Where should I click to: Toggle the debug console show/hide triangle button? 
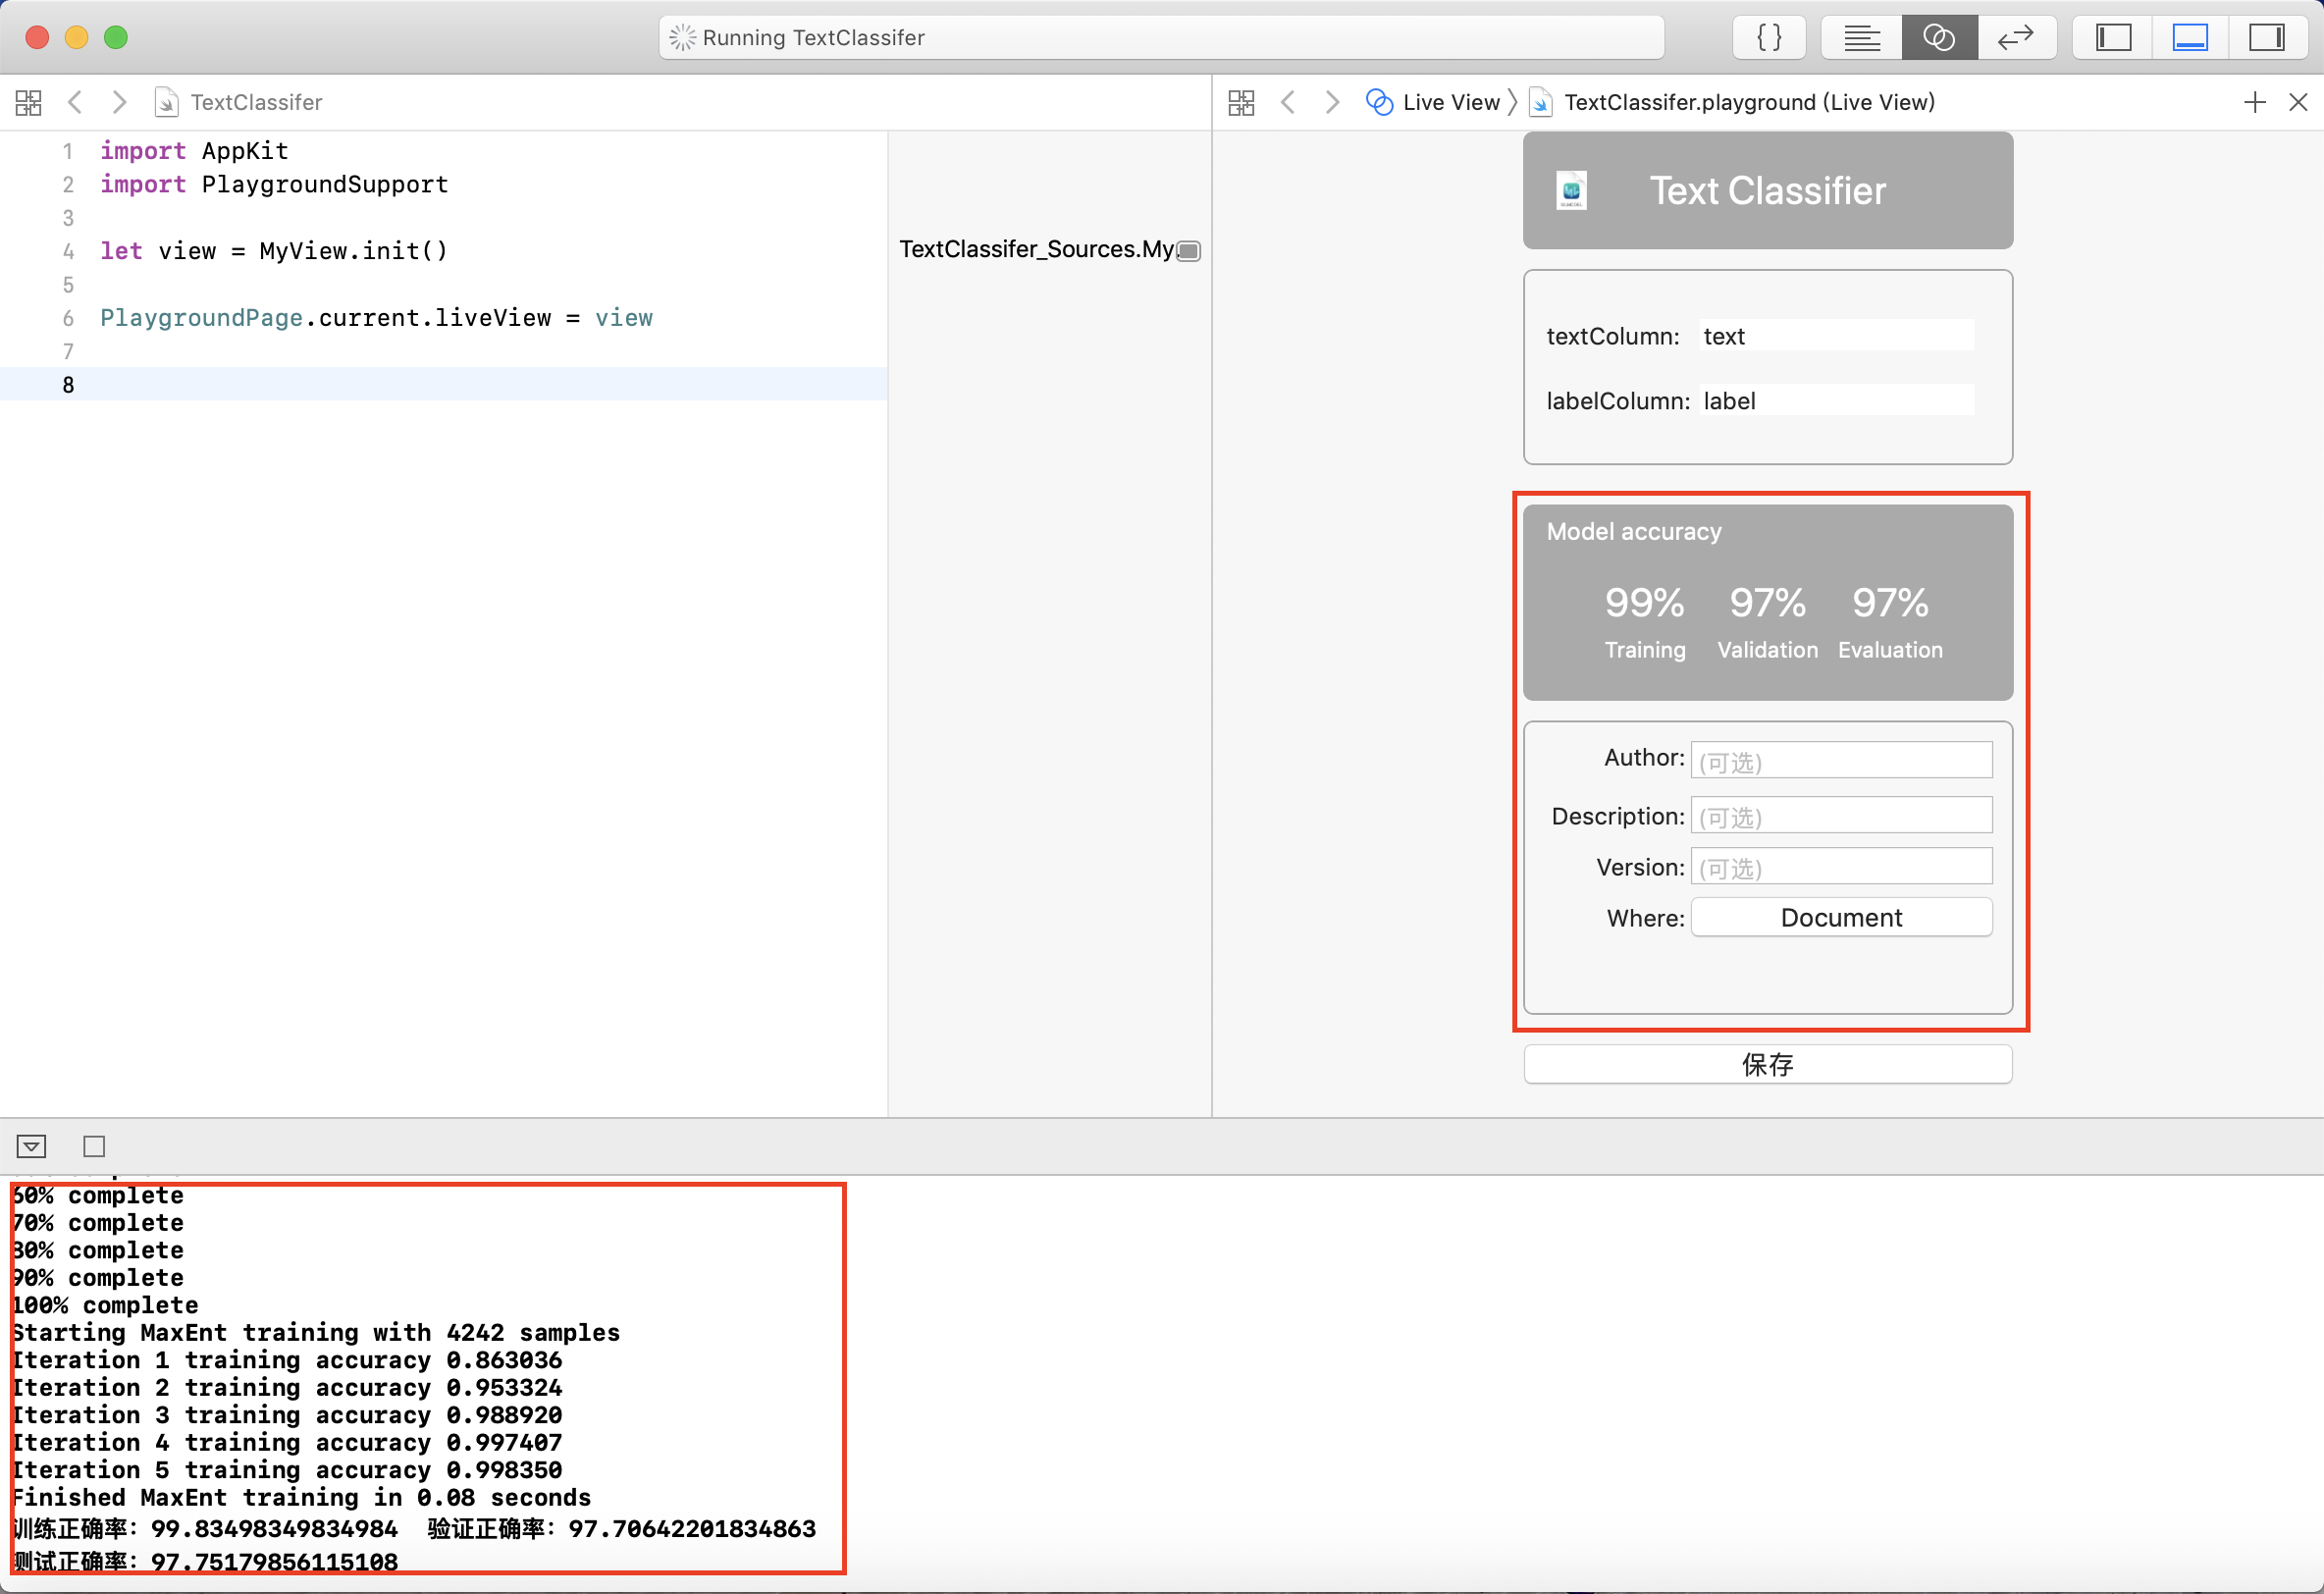click(x=31, y=1146)
